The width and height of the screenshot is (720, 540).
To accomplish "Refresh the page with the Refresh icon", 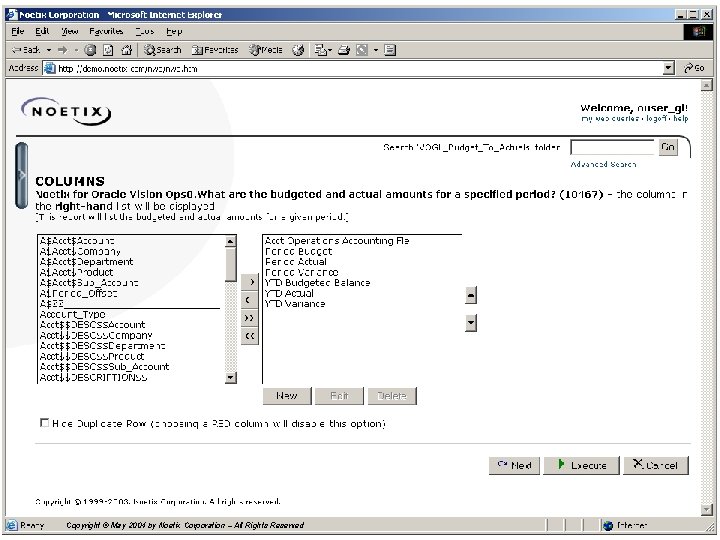I will pos(108,50).
